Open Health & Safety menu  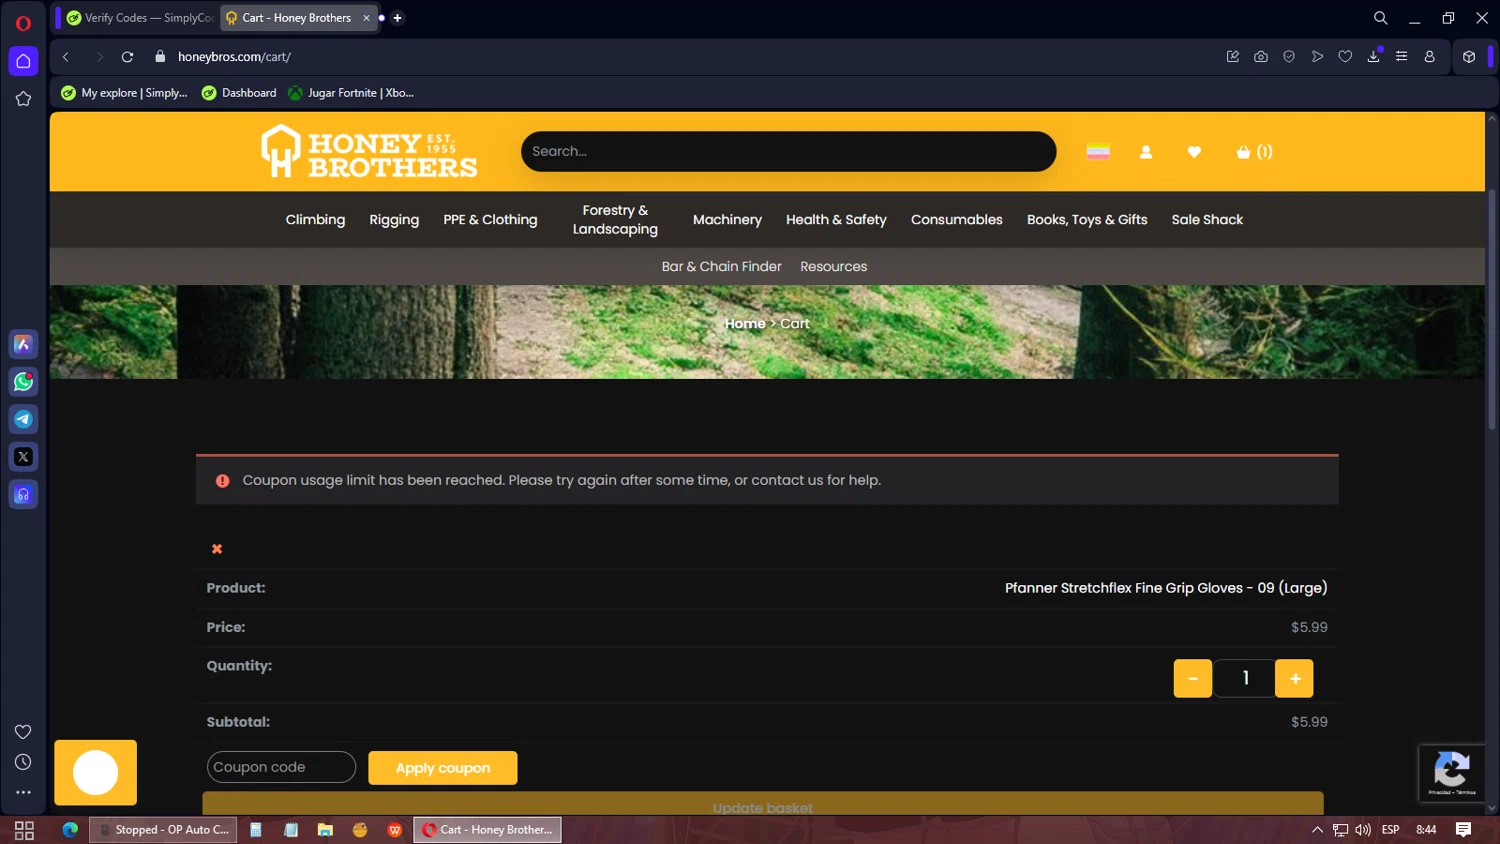pos(836,220)
